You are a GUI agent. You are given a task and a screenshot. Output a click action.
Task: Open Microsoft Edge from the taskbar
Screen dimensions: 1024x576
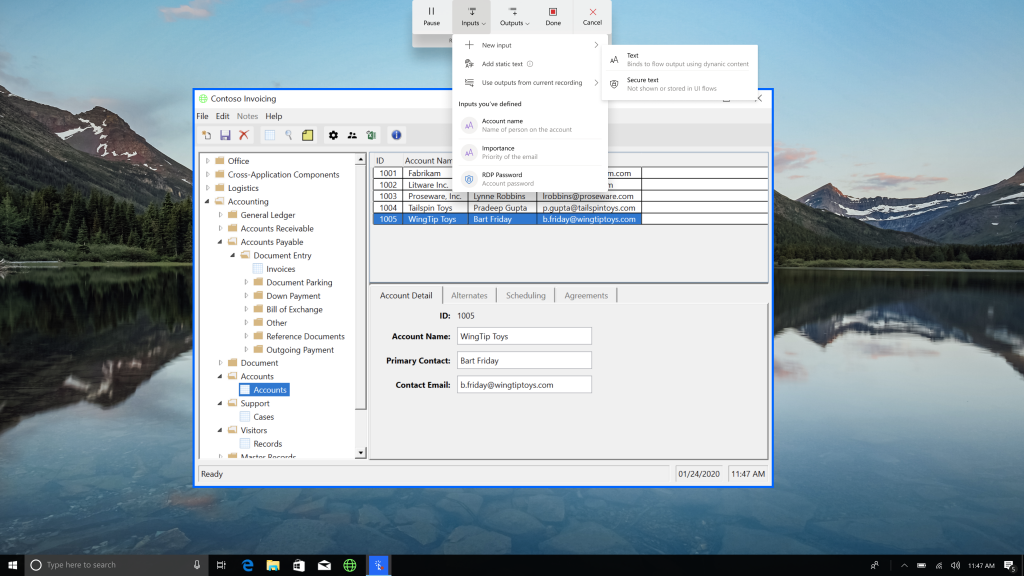[246, 565]
